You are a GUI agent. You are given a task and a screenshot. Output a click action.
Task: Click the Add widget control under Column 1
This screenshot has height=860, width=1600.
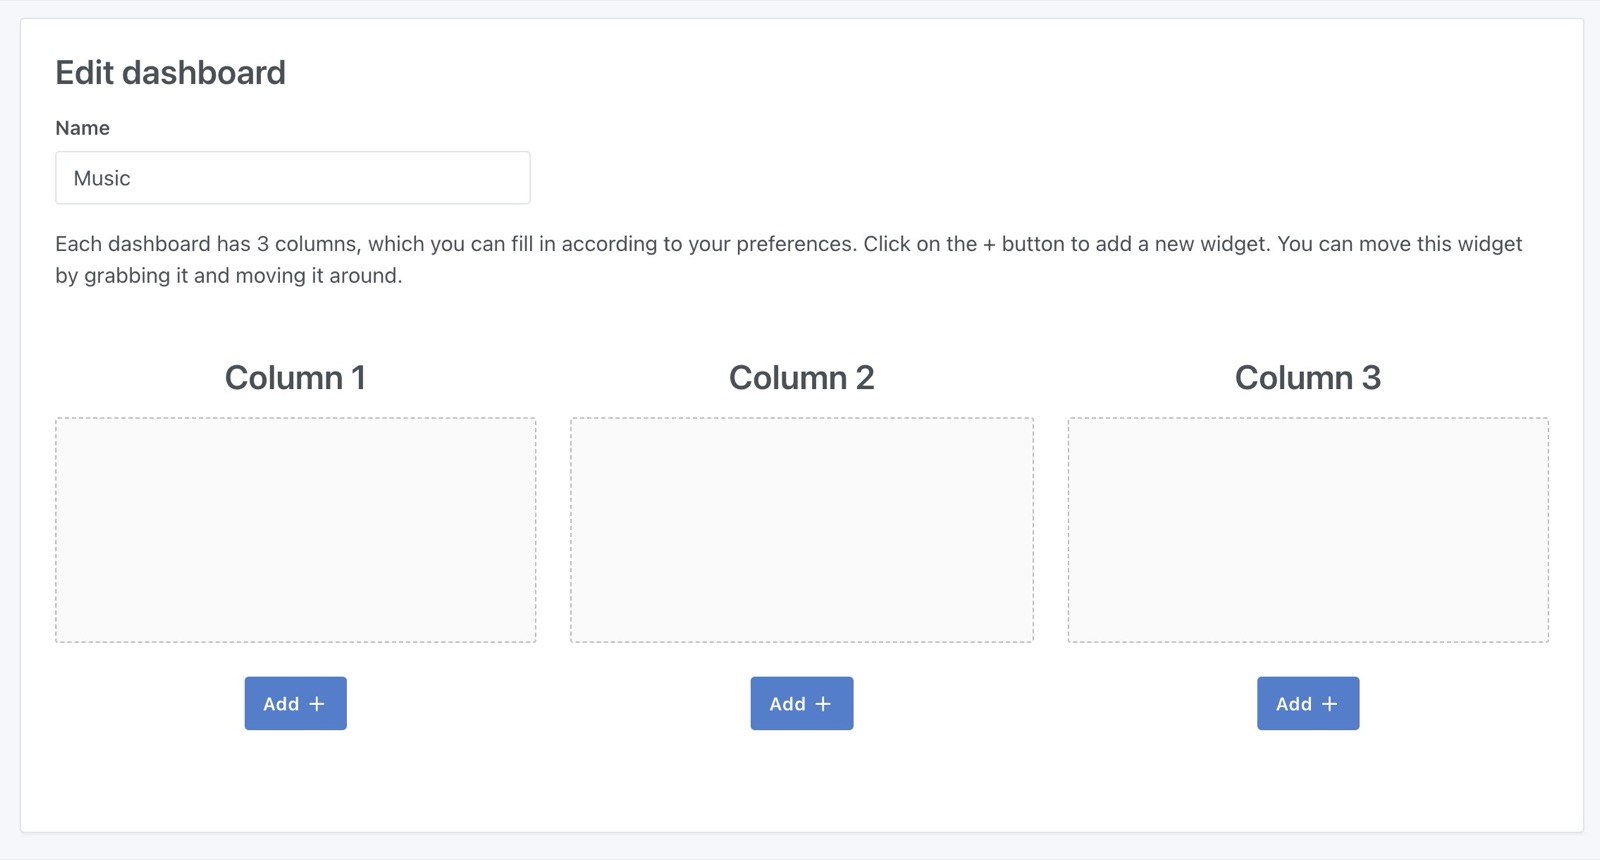click(295, 703)
